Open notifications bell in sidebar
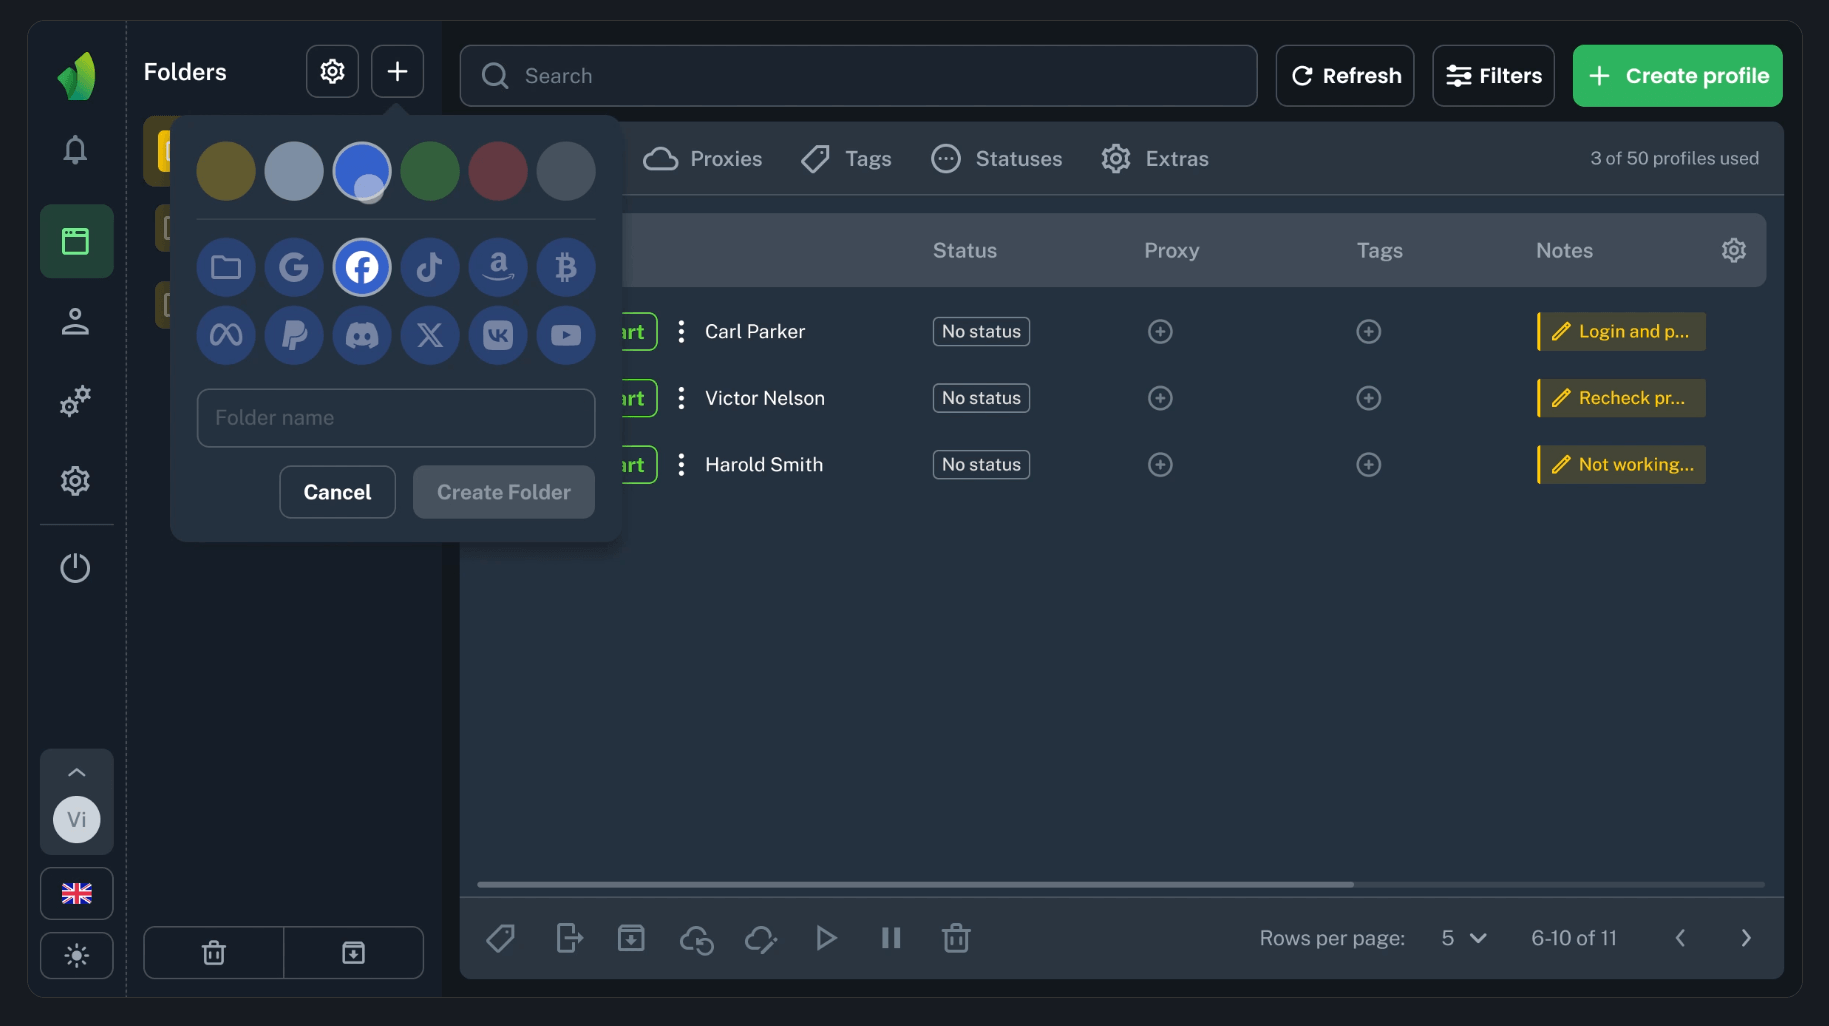 (75, 150)
